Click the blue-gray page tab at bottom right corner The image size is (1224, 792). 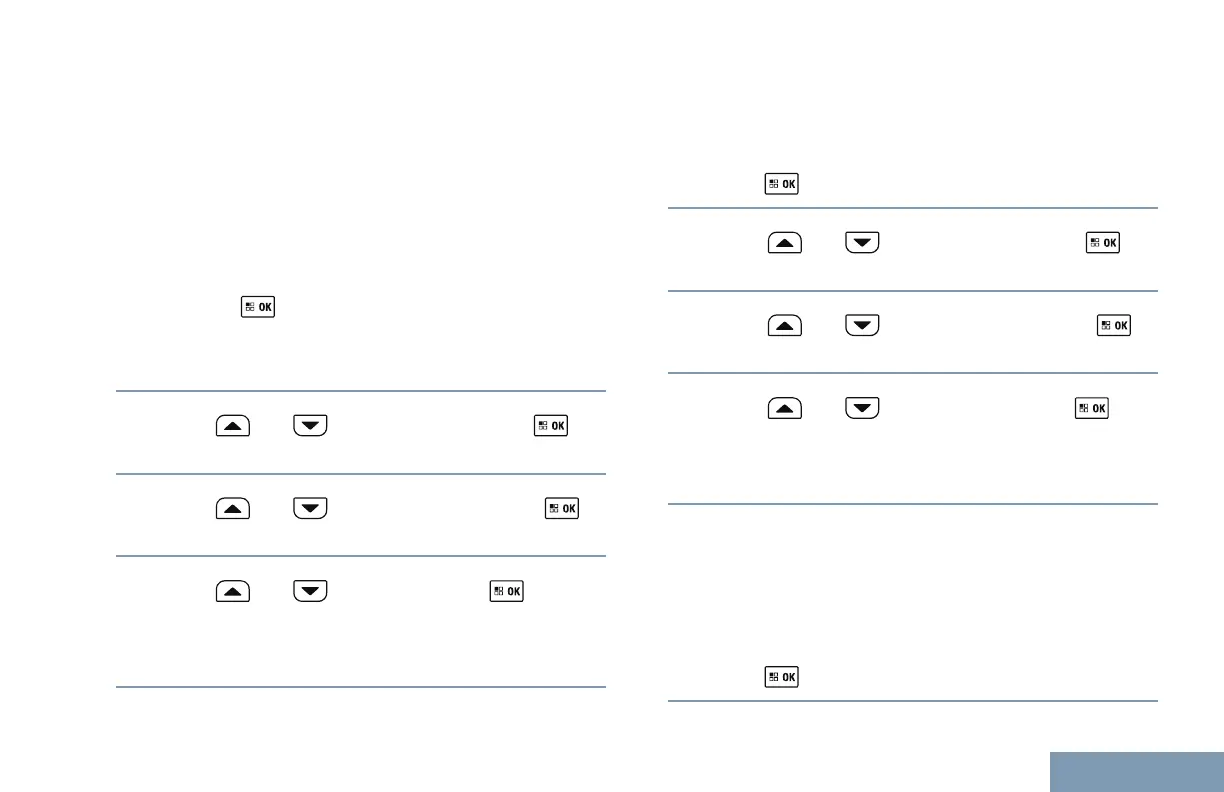1137,771
